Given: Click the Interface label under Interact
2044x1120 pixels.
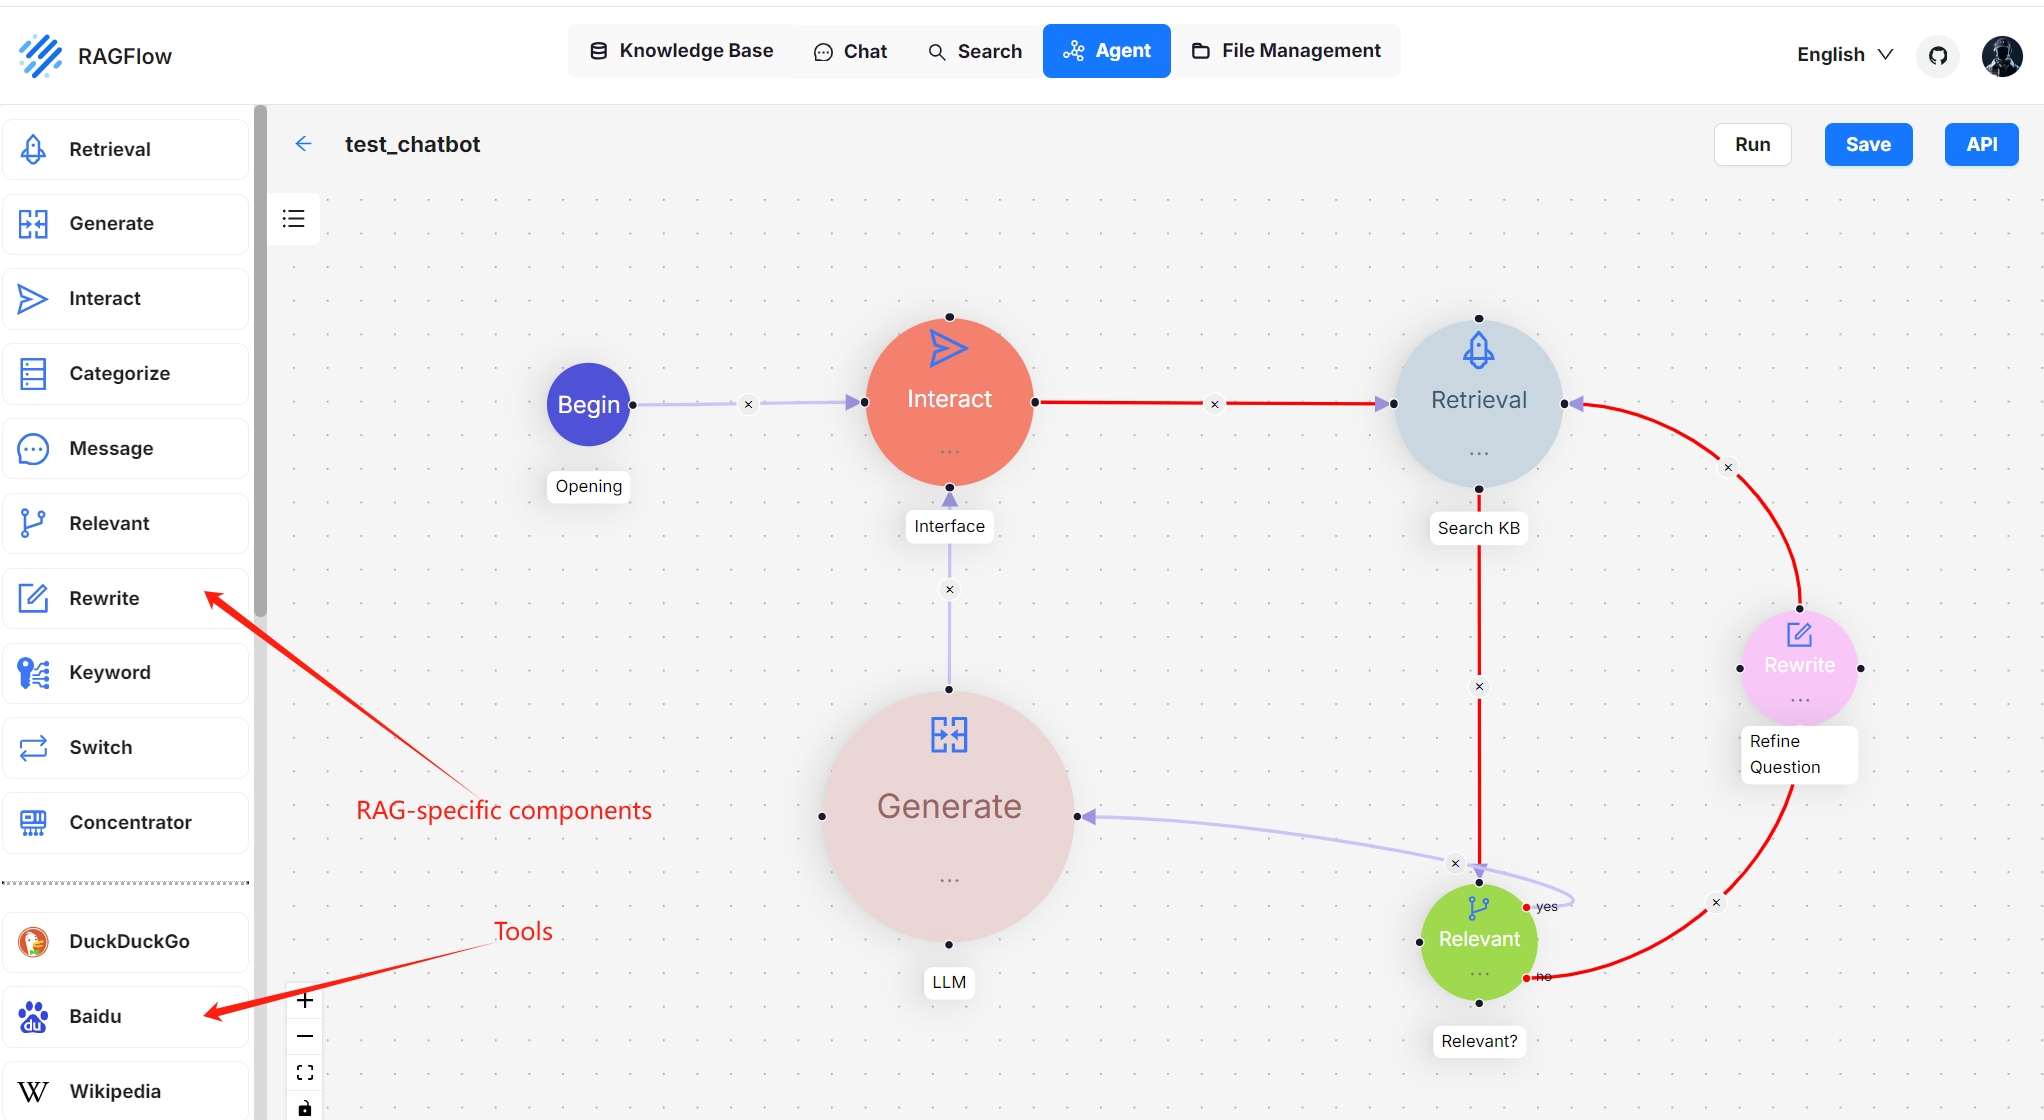Looking at the screenshot, I should (x=949, y=527).
